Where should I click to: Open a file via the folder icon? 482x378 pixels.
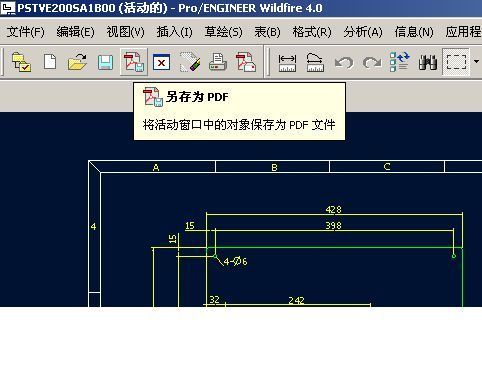(77, 62)
